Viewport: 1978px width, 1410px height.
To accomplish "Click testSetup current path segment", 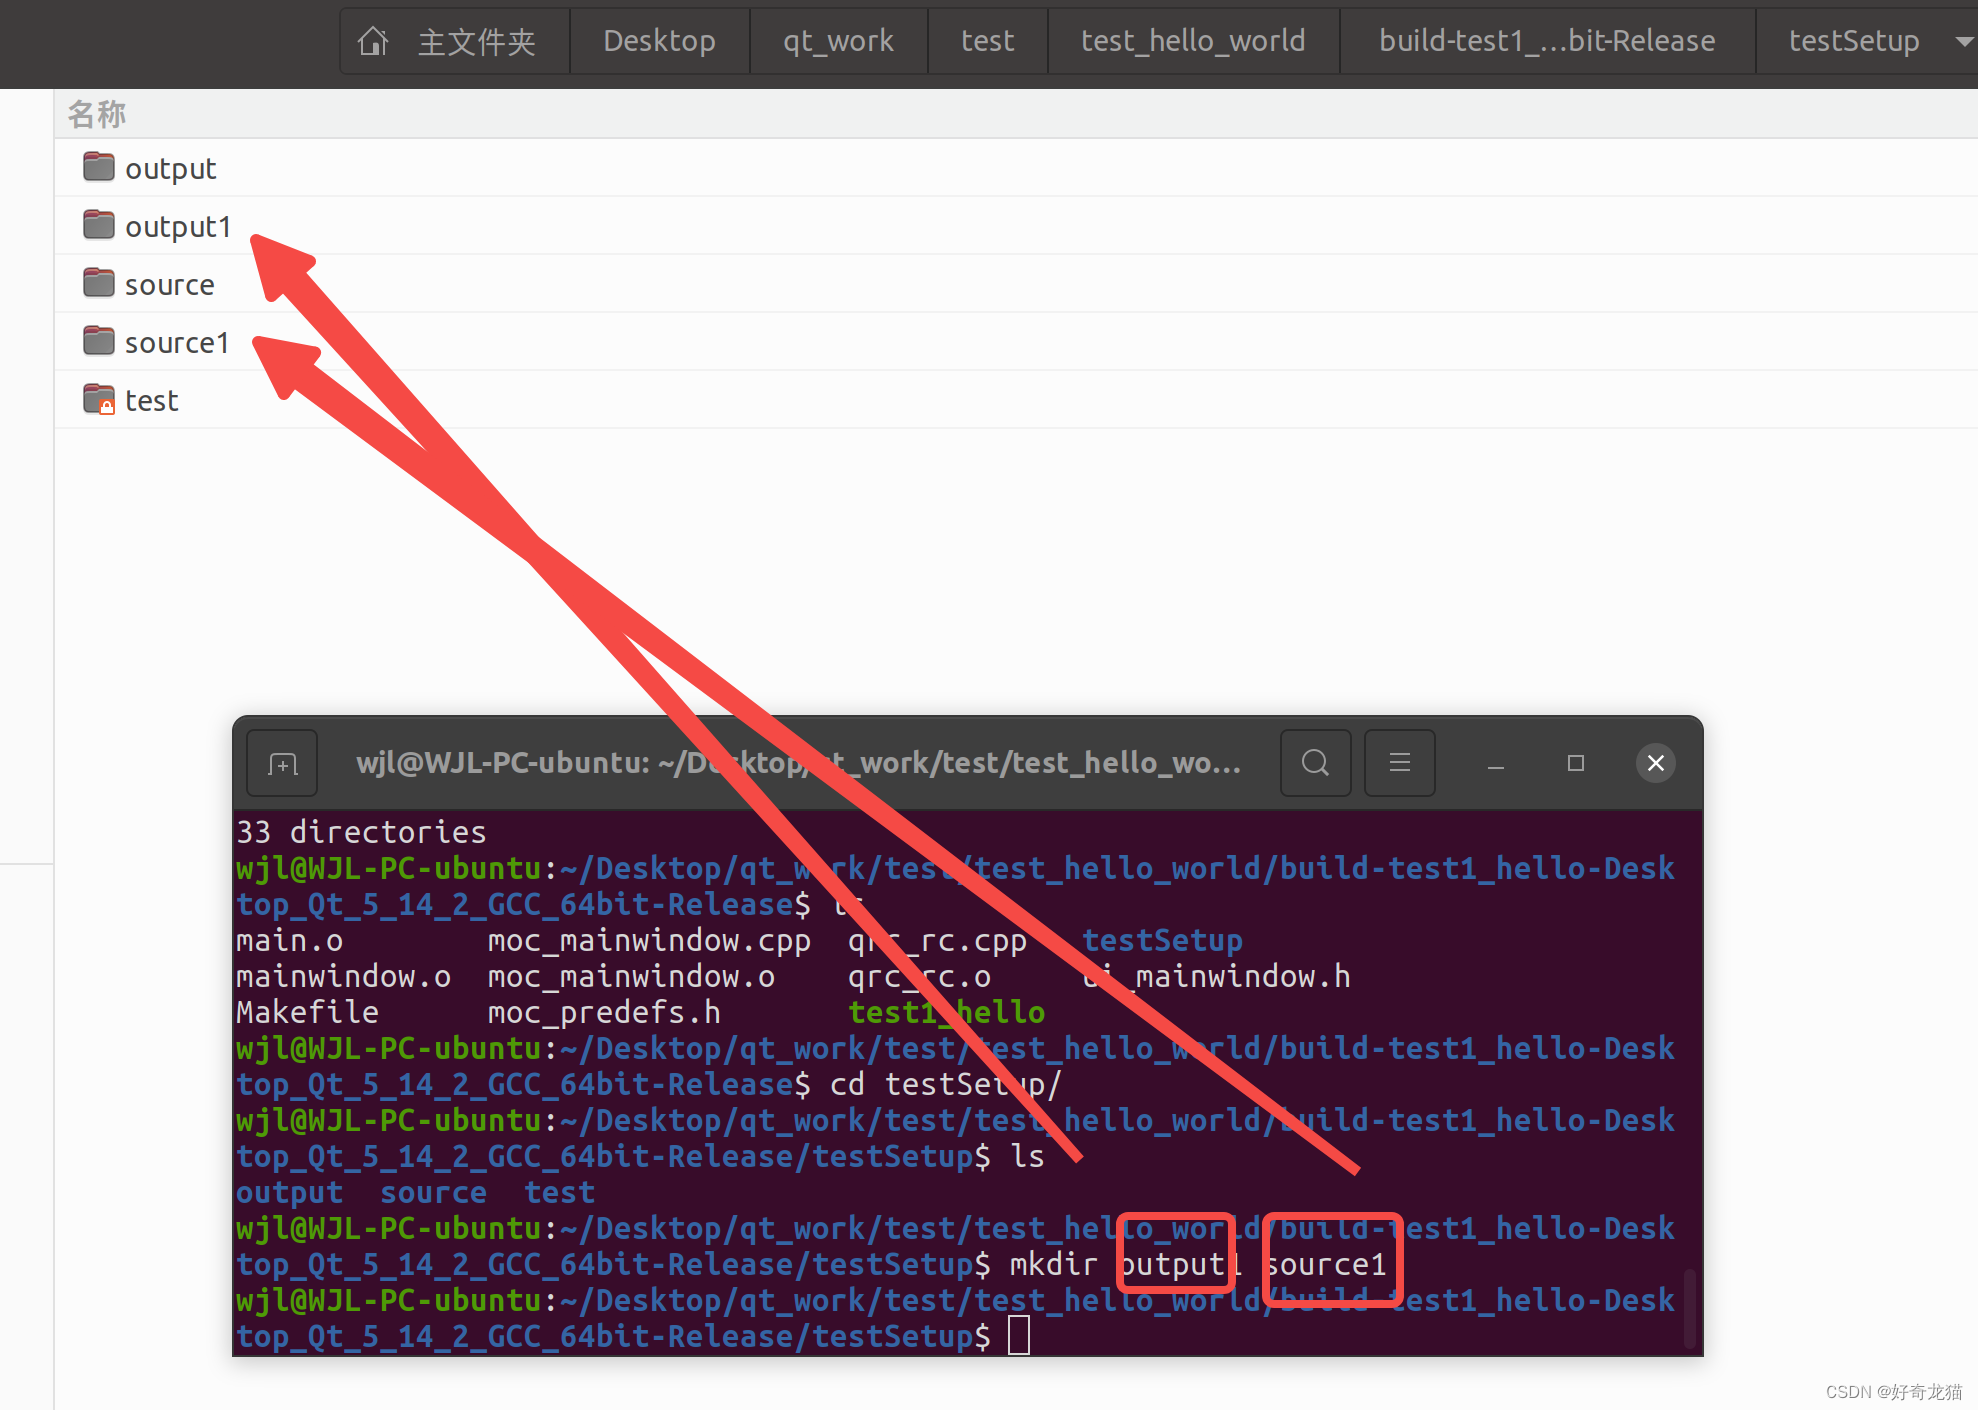I will (x=1853, y=41).
